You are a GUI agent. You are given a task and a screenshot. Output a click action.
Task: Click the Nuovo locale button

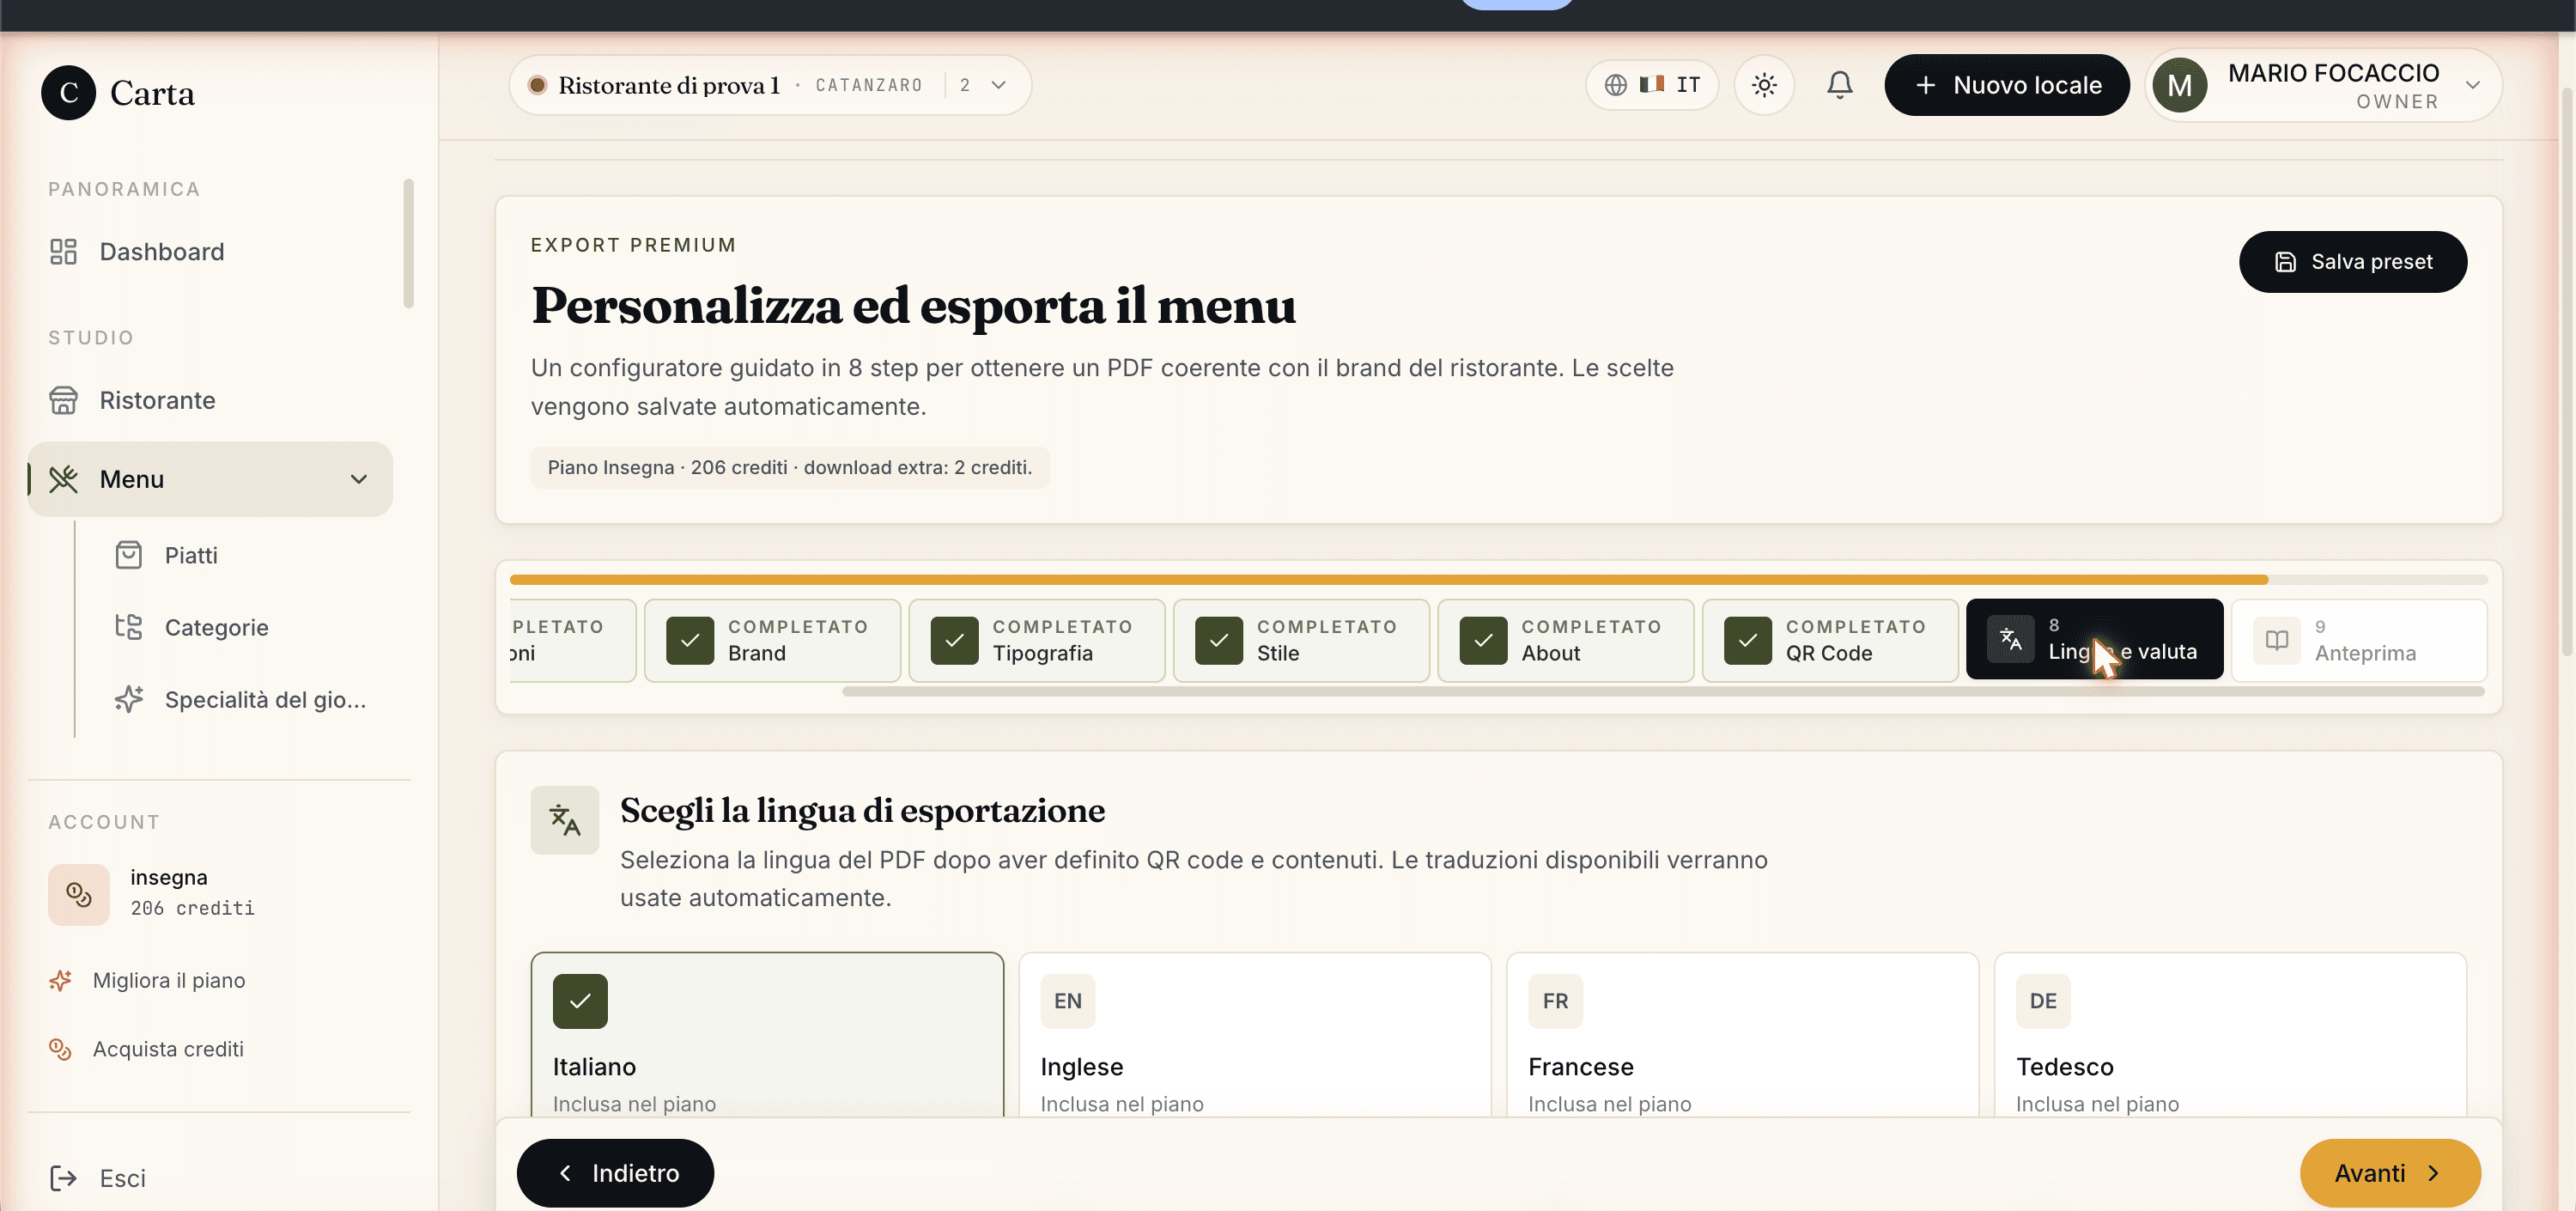point(2007,85)
